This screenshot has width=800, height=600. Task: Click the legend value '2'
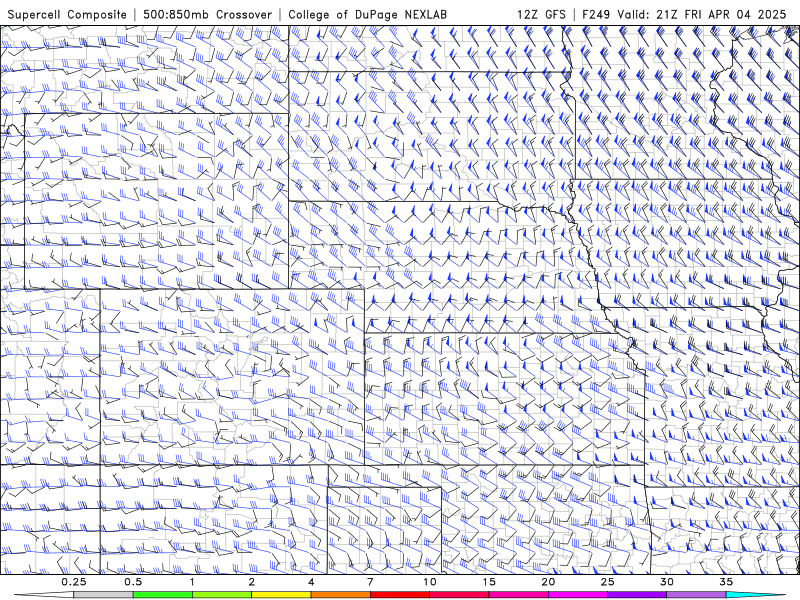(x=252, y=582)
